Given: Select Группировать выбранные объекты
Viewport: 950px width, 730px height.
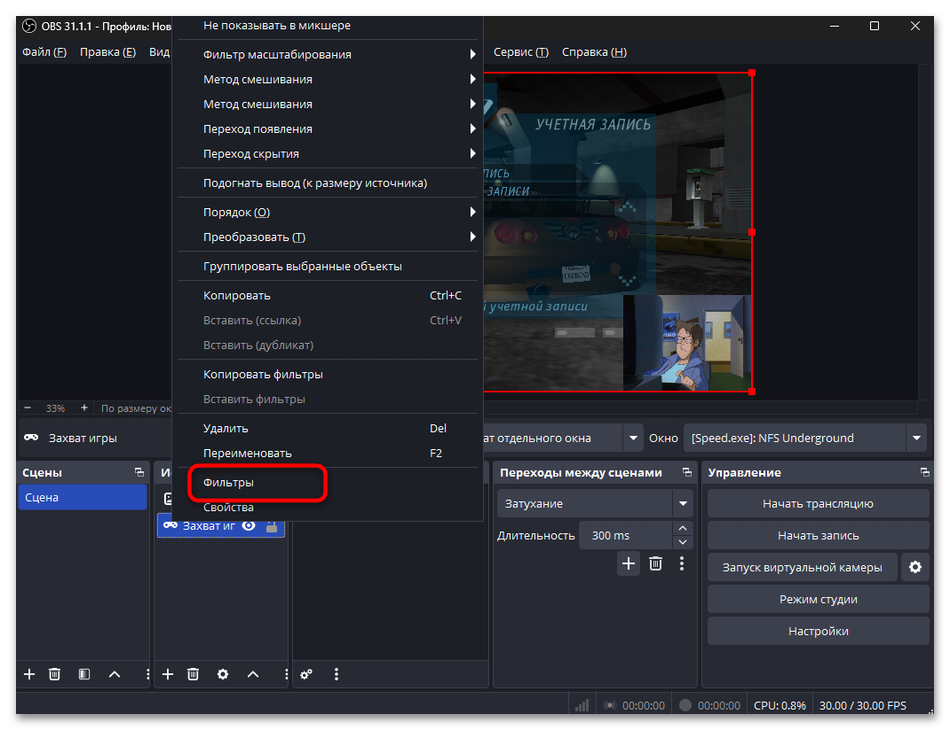Looking at the screenshot, I should click(x=328, y=267).
